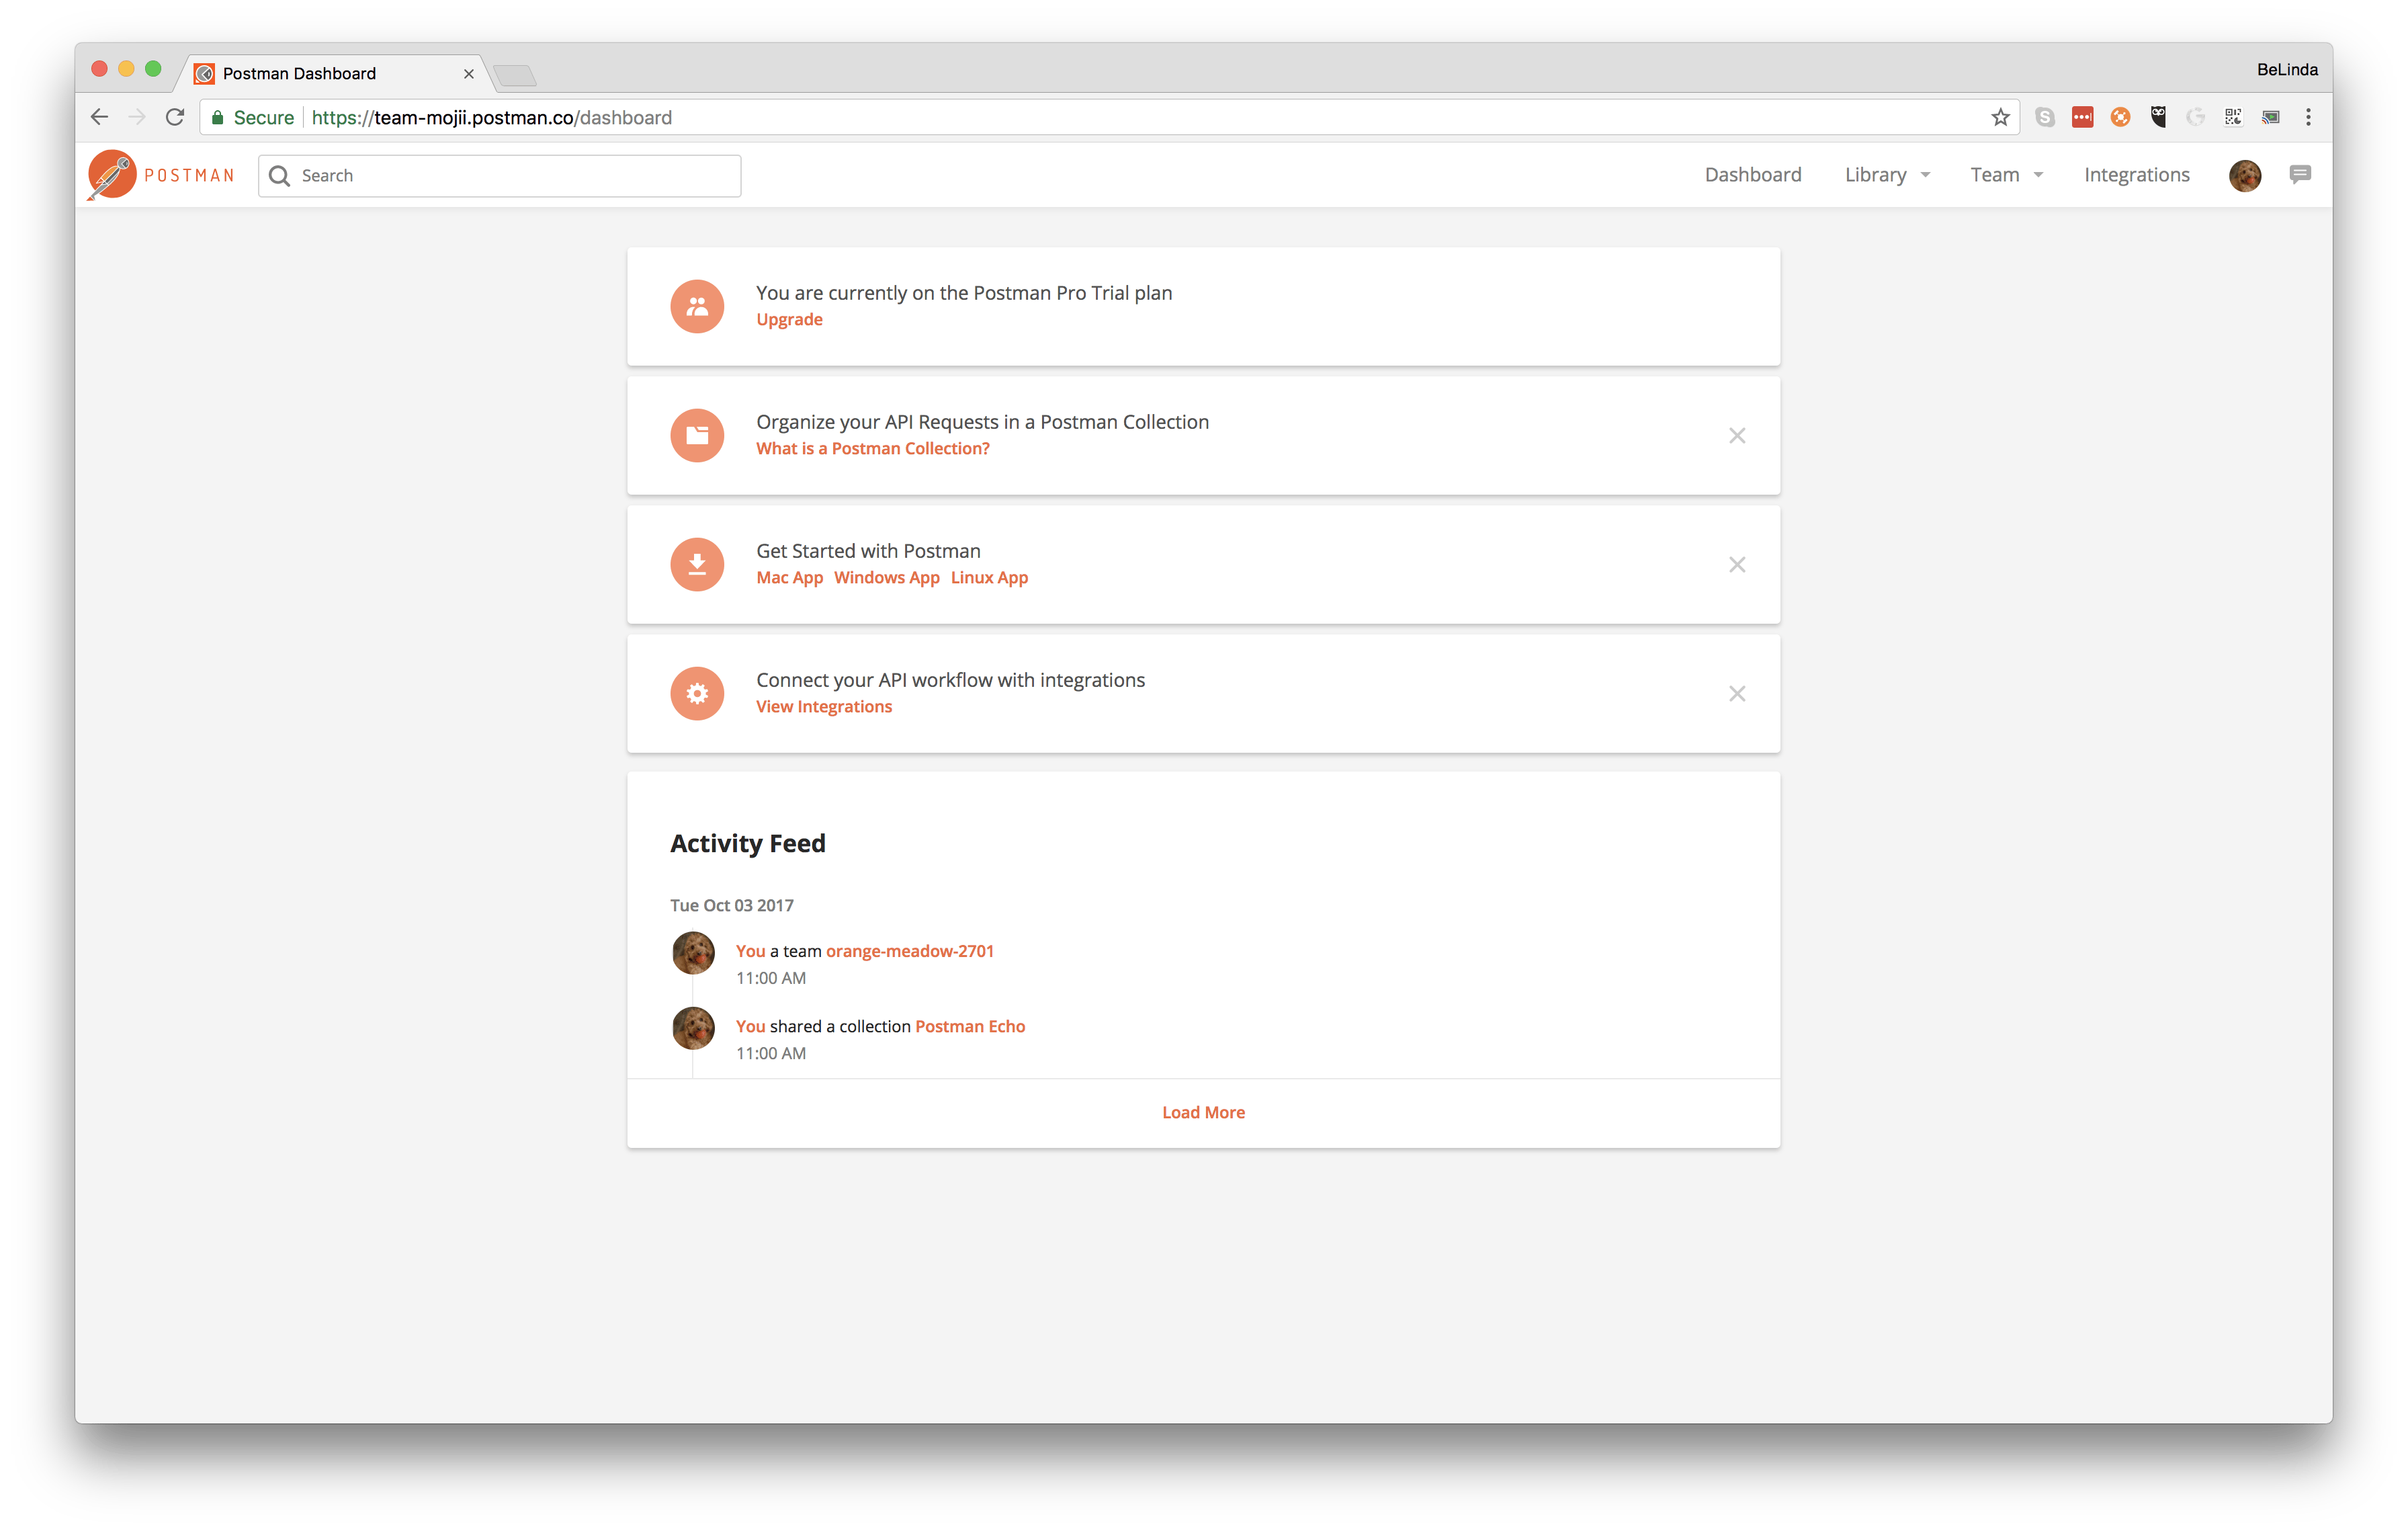Bookmark this page with the star icon
Image resolution: width=2408 pixels, height=1531 pixels.
(x=2000, y=117)
